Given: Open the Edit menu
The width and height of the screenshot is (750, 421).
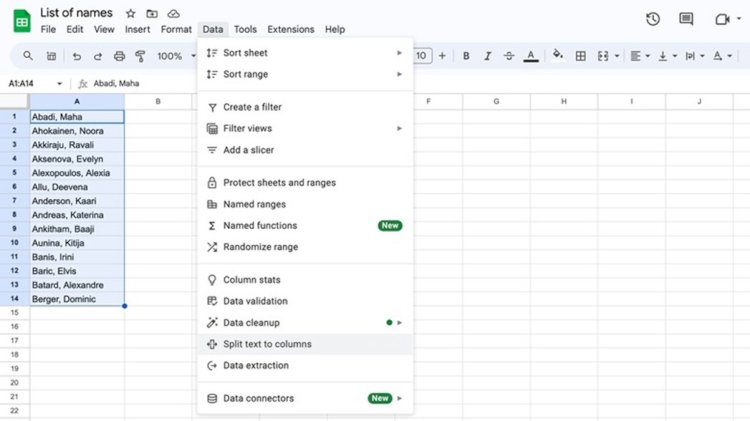Looking at the screenshot, I should [75, 29].
